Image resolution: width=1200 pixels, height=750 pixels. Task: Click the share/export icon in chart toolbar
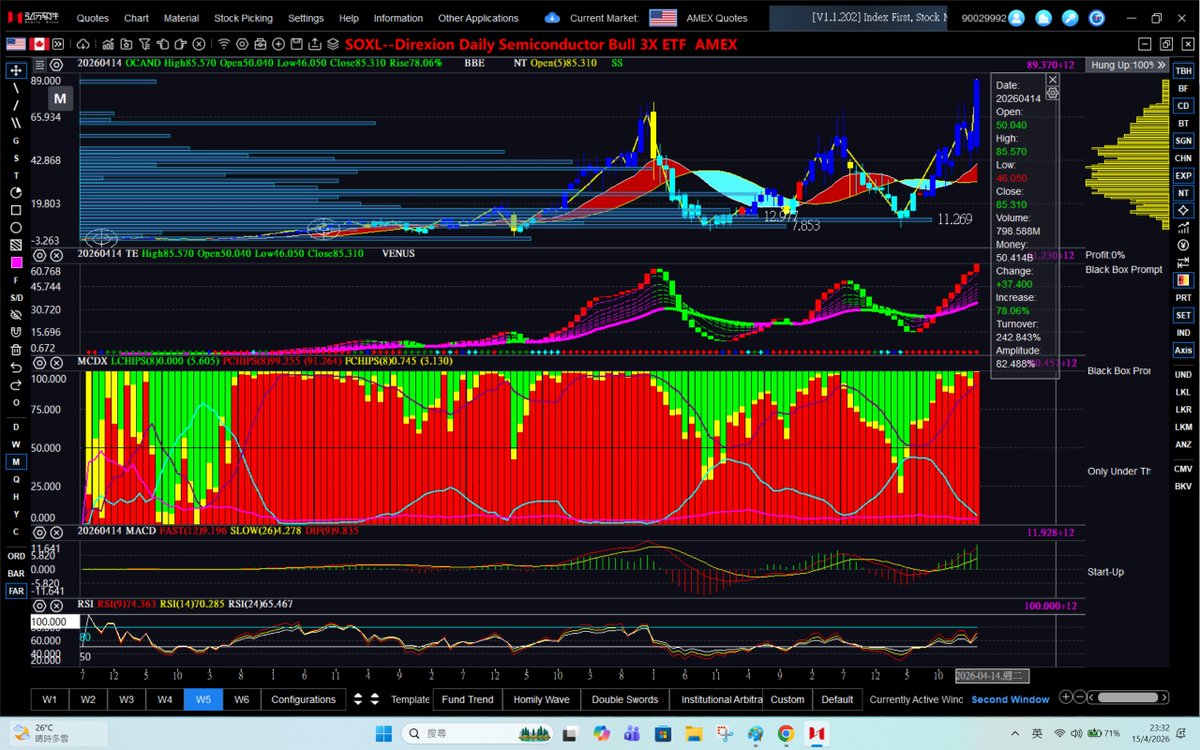[x=314, y=44]
